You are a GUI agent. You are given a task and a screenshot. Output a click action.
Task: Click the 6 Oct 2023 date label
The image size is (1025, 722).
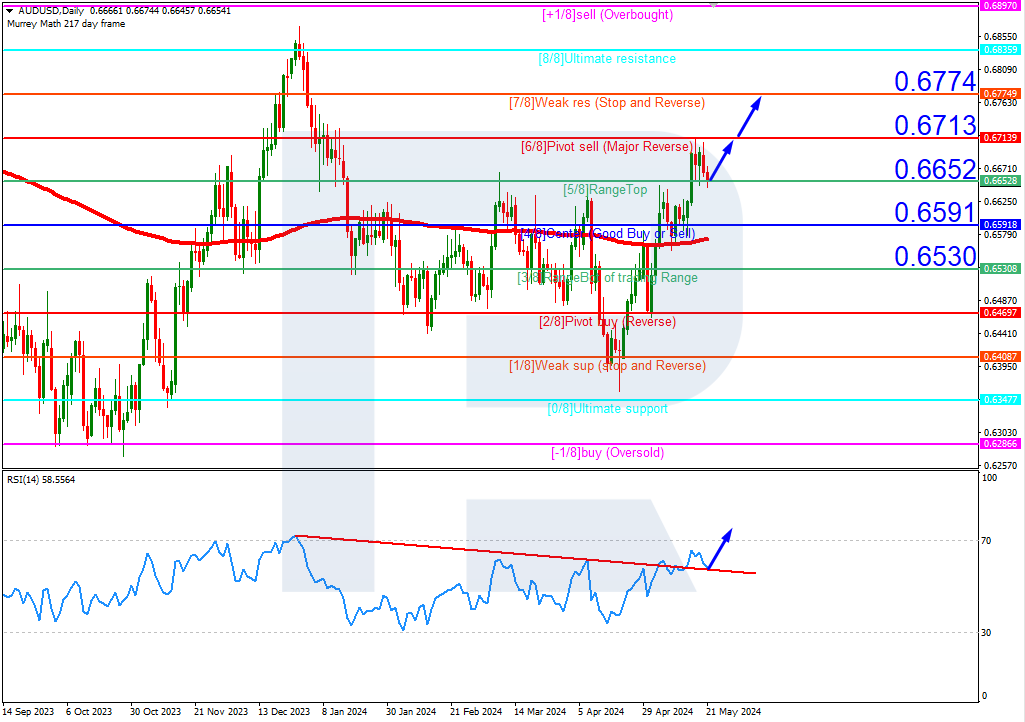point(89,712)
